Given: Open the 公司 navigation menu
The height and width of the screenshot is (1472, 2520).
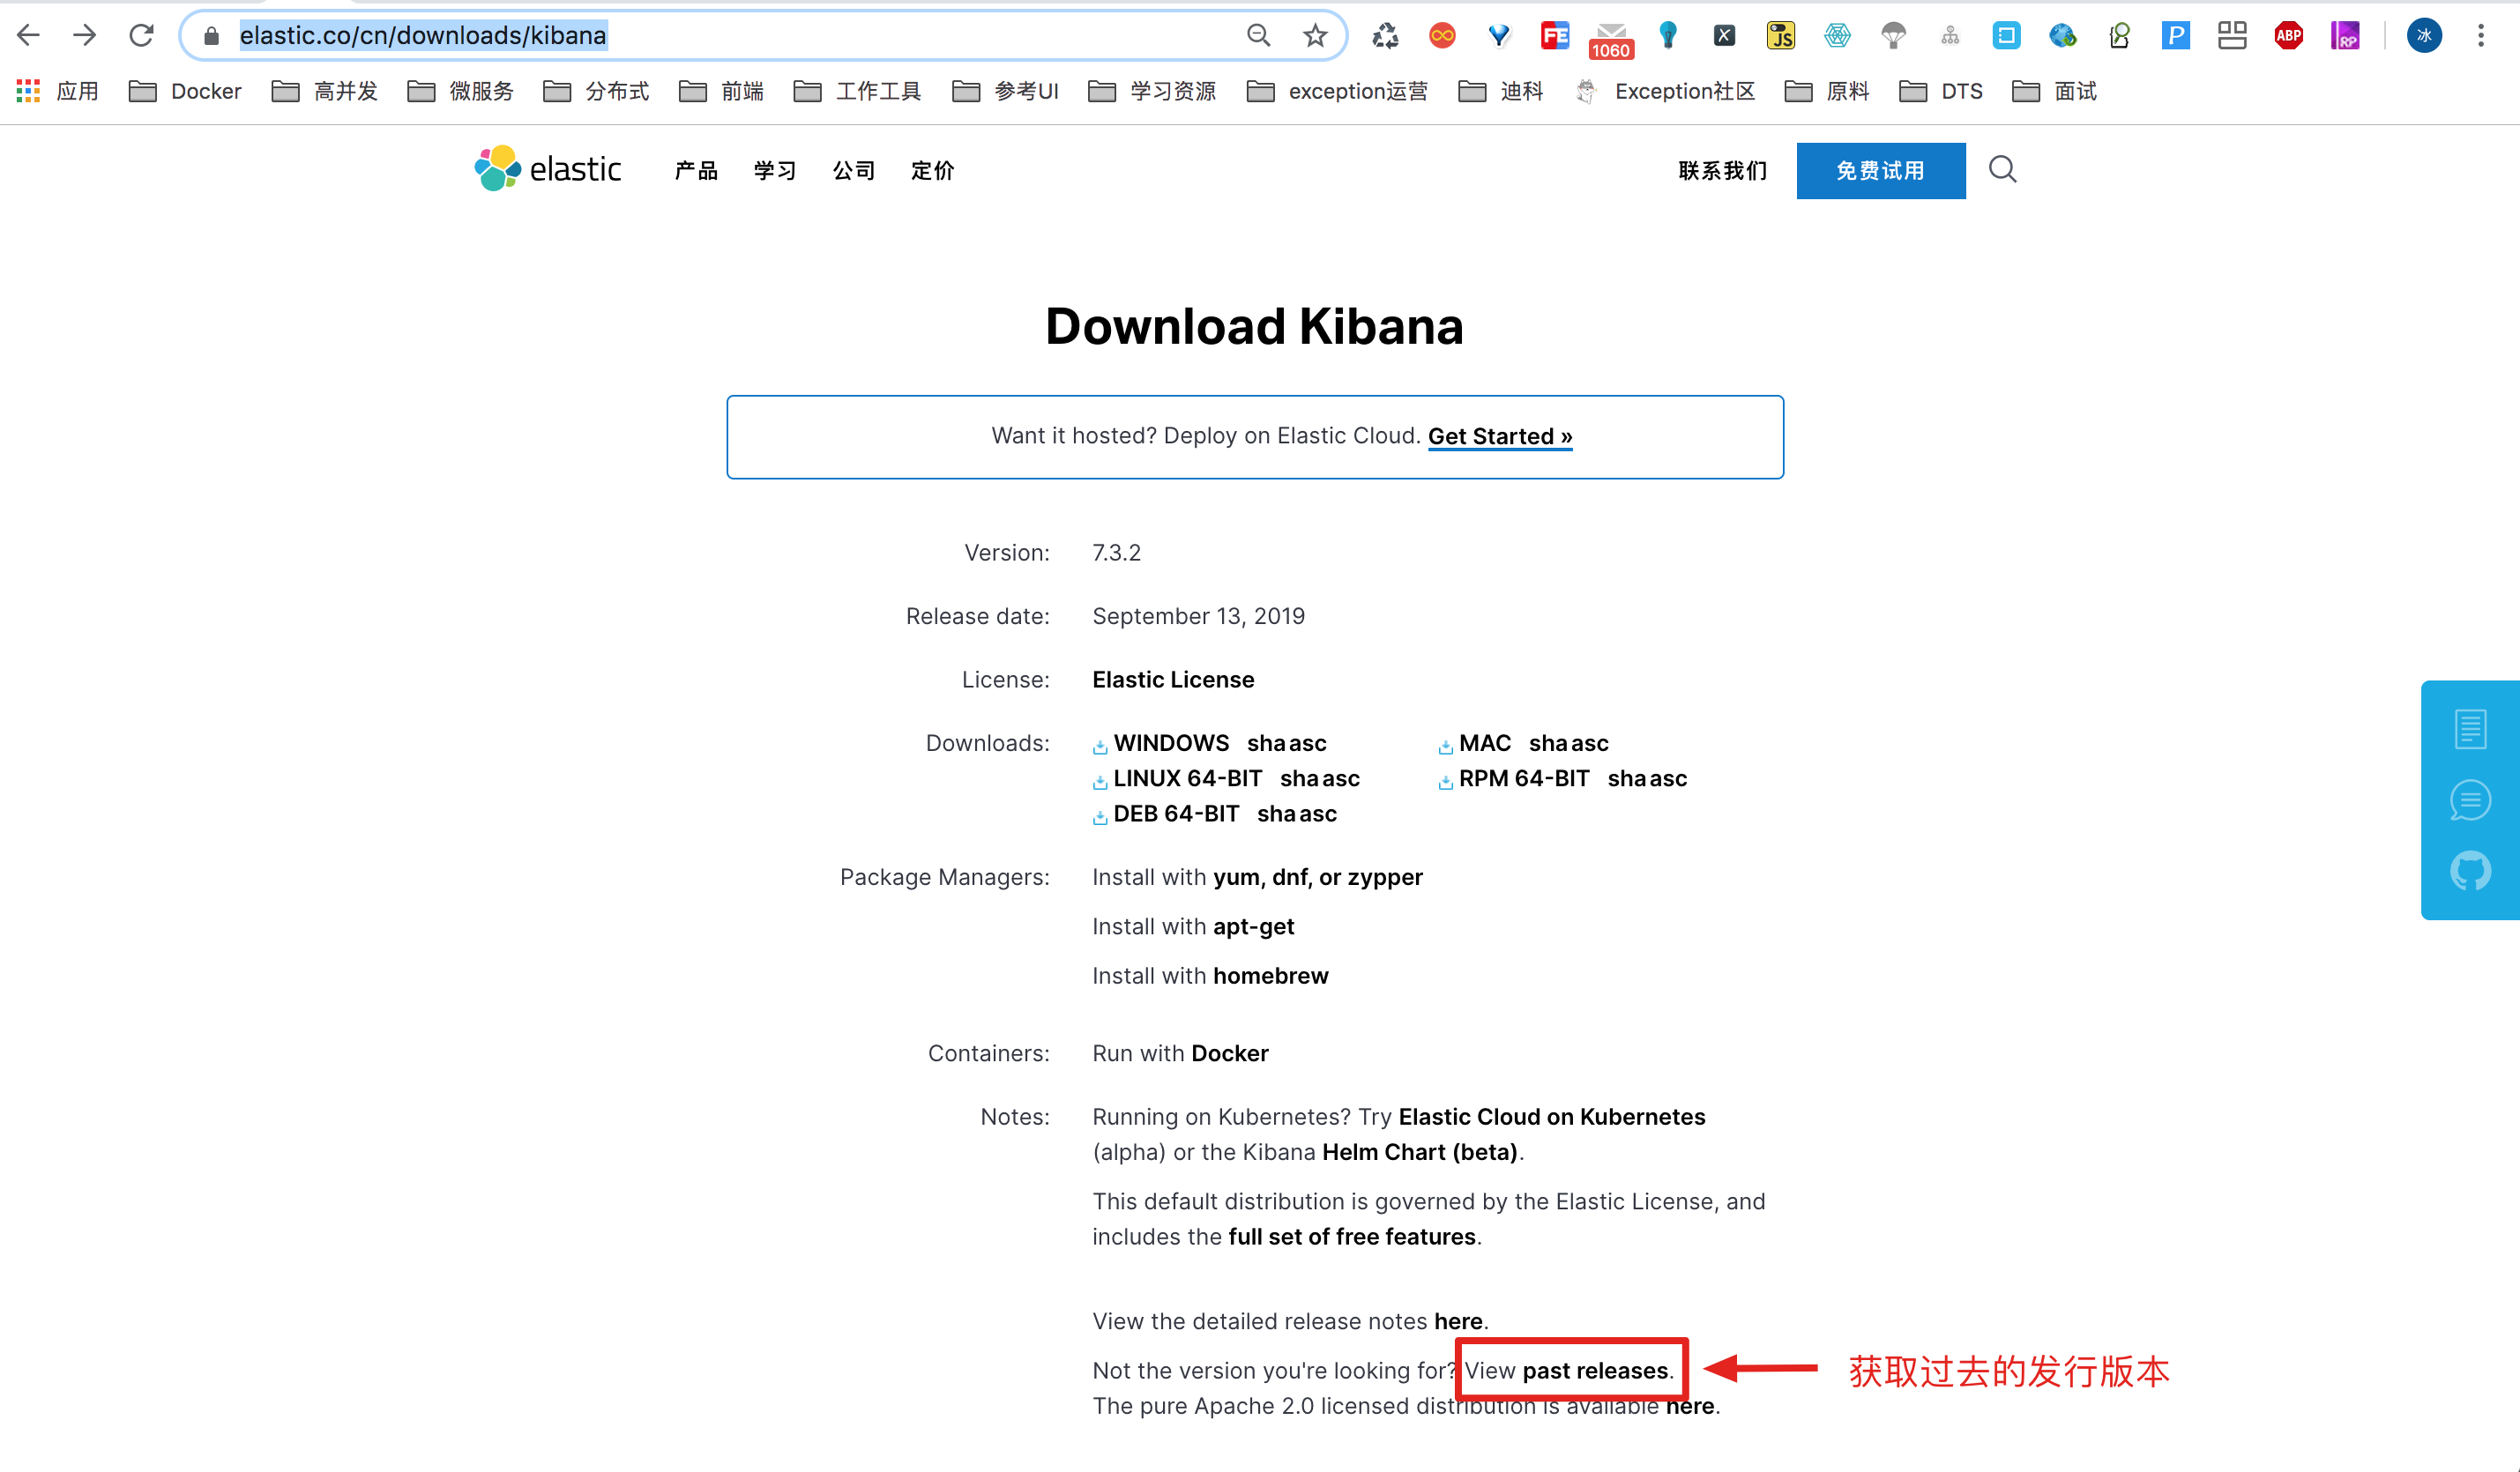Looking at the screenshot, I should pos(854,171).
